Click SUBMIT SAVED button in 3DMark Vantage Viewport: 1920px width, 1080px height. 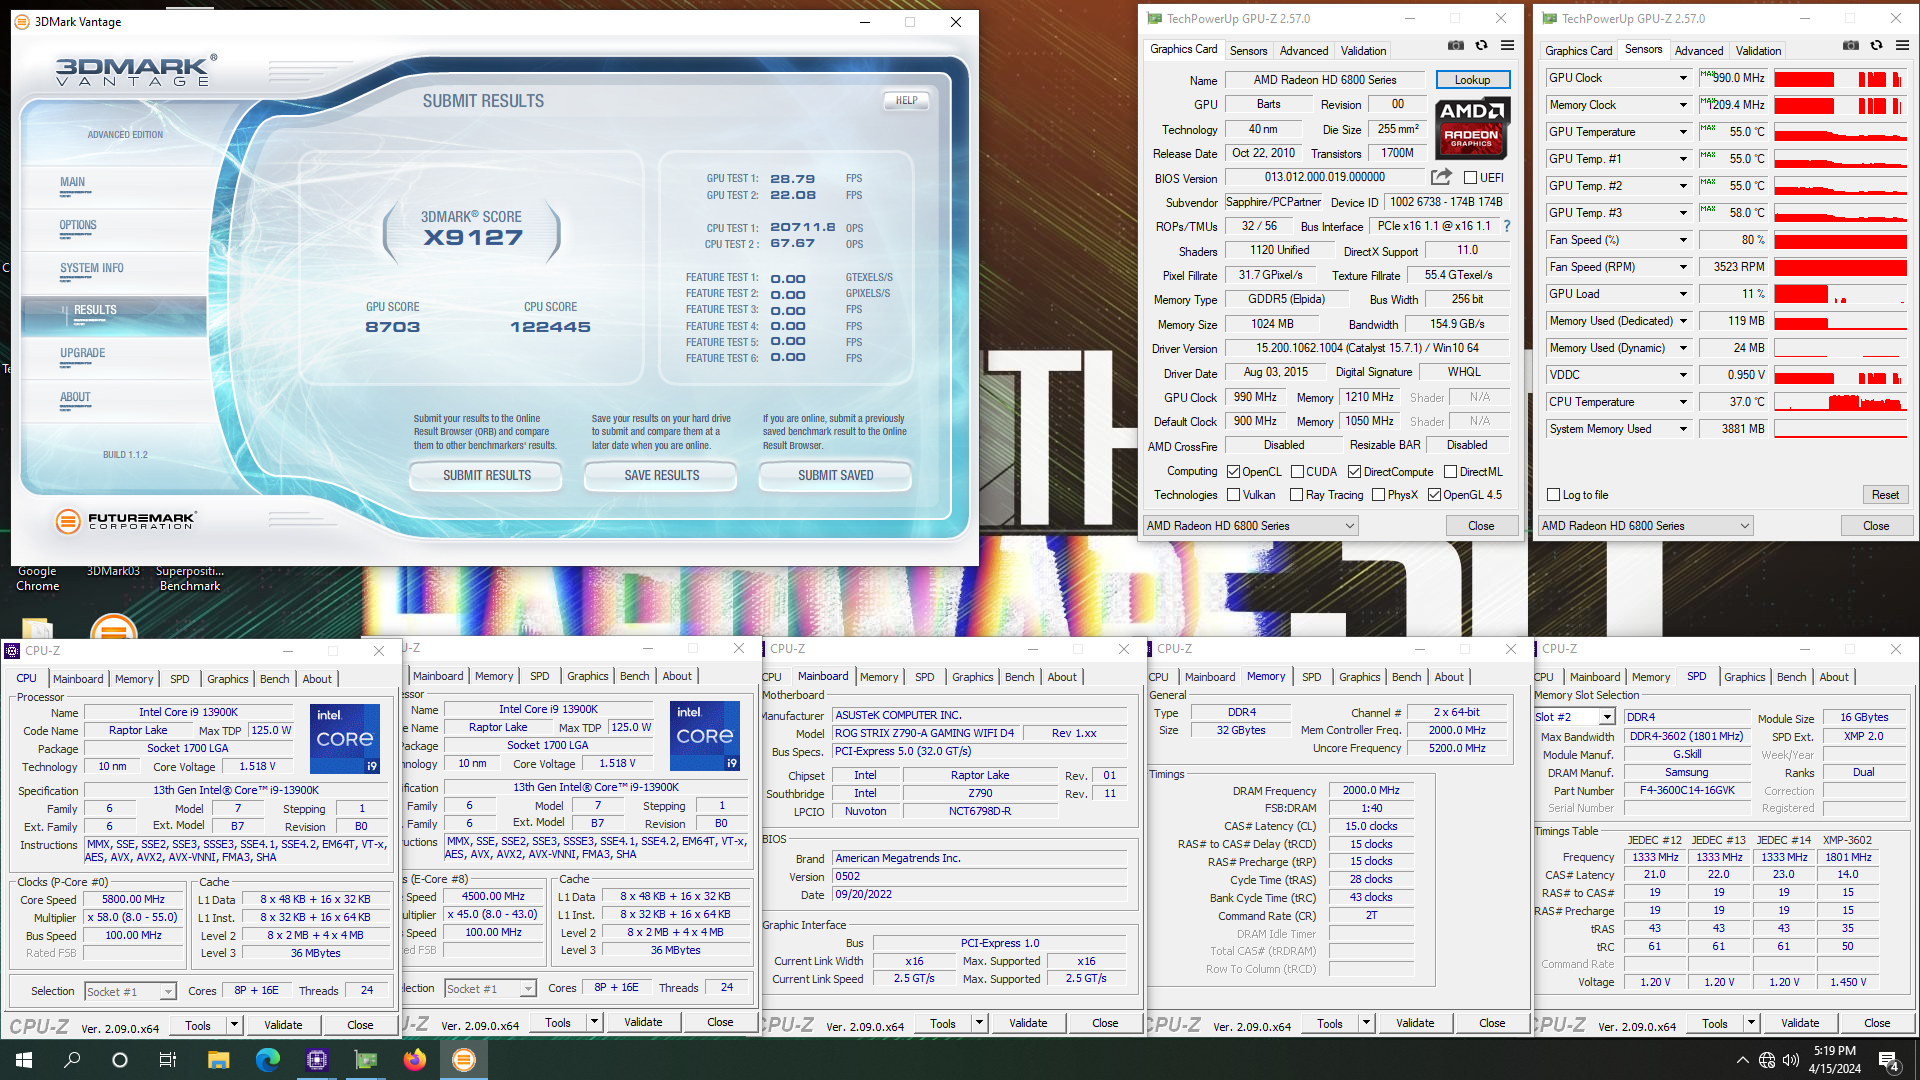tap(836, 476)
